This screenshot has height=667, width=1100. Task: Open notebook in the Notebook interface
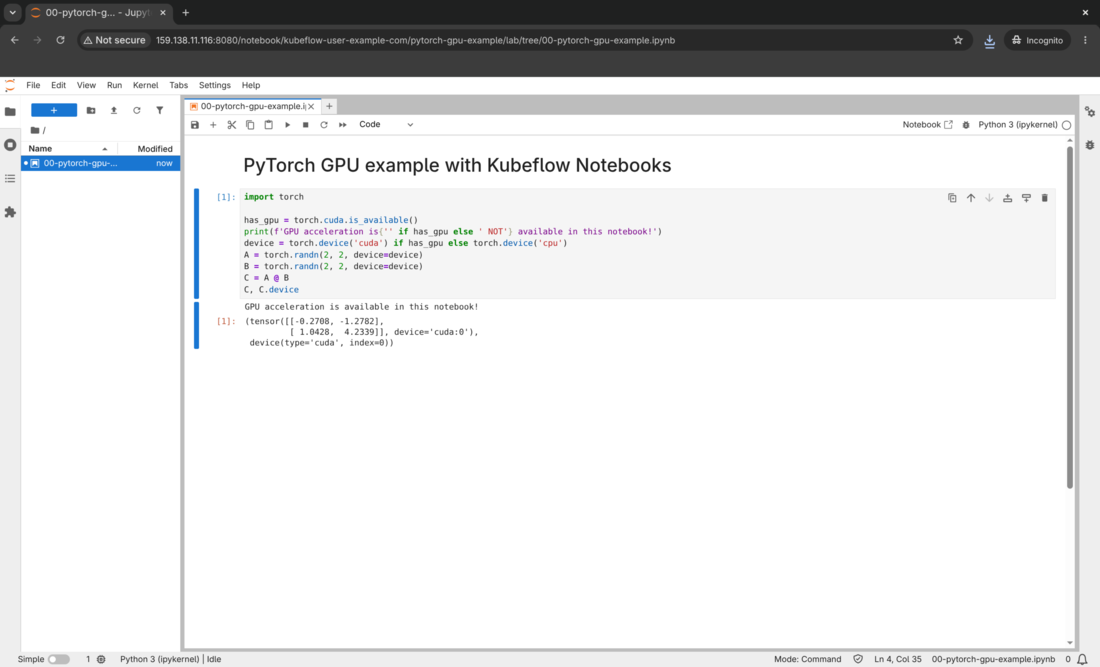pos(927,125)
